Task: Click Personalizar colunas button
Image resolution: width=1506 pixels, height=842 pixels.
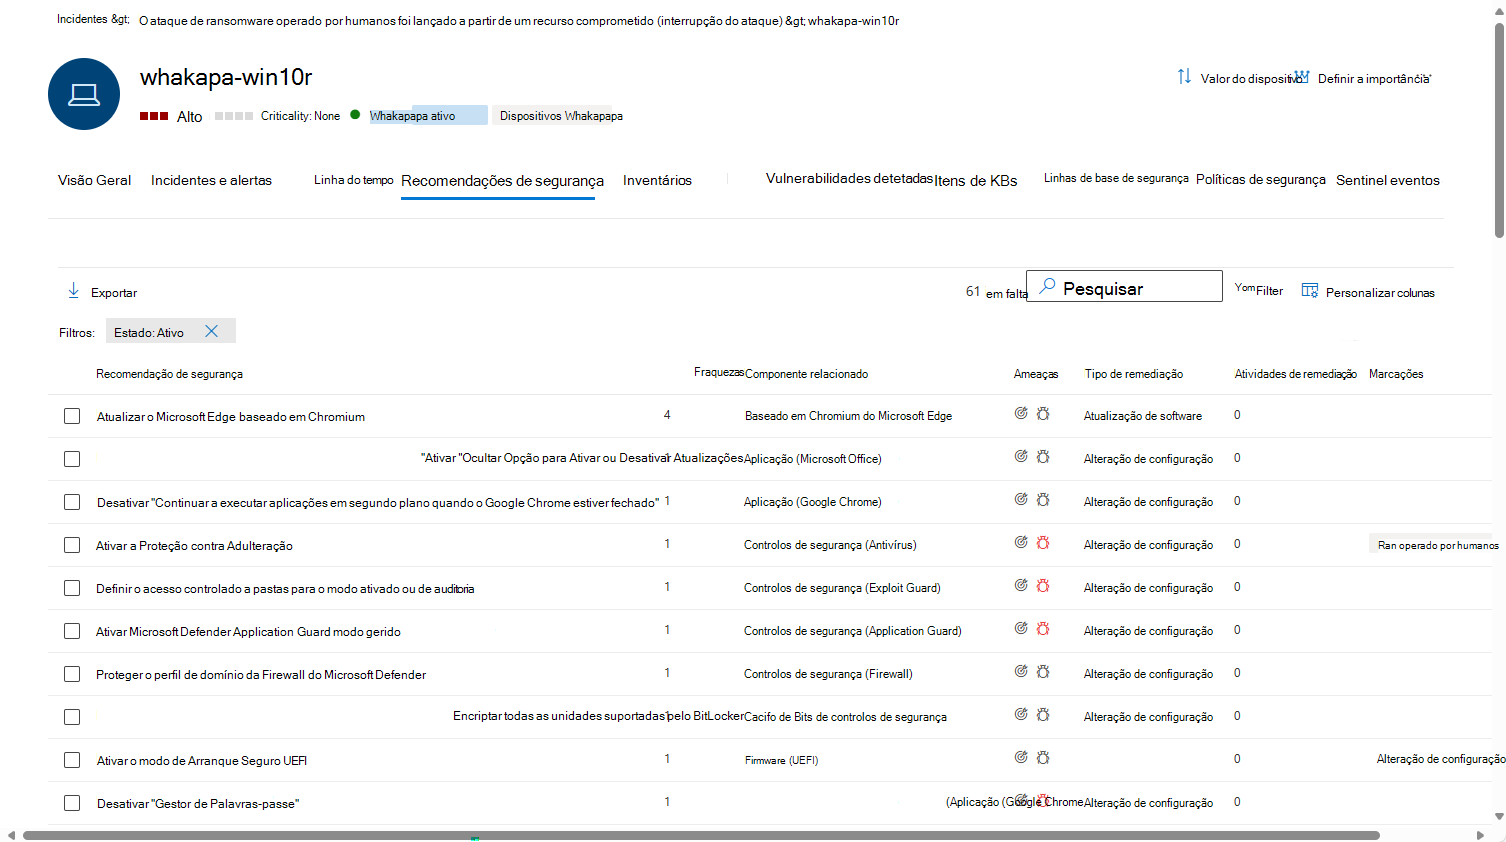Action: (x=1368, y=291)
